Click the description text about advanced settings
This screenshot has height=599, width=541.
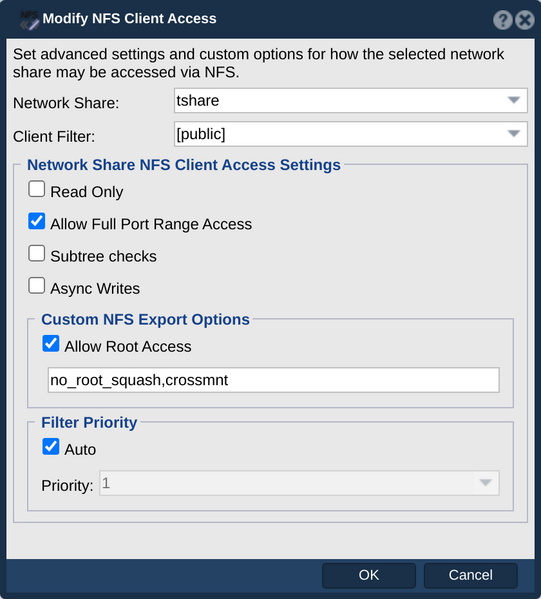[x=258, y=63]
